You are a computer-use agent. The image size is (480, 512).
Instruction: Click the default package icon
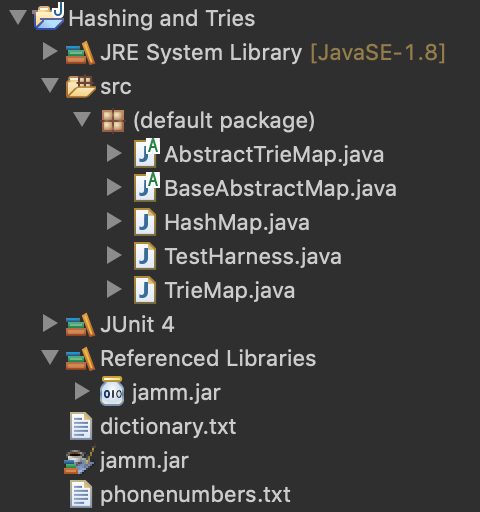click(113, 121)
